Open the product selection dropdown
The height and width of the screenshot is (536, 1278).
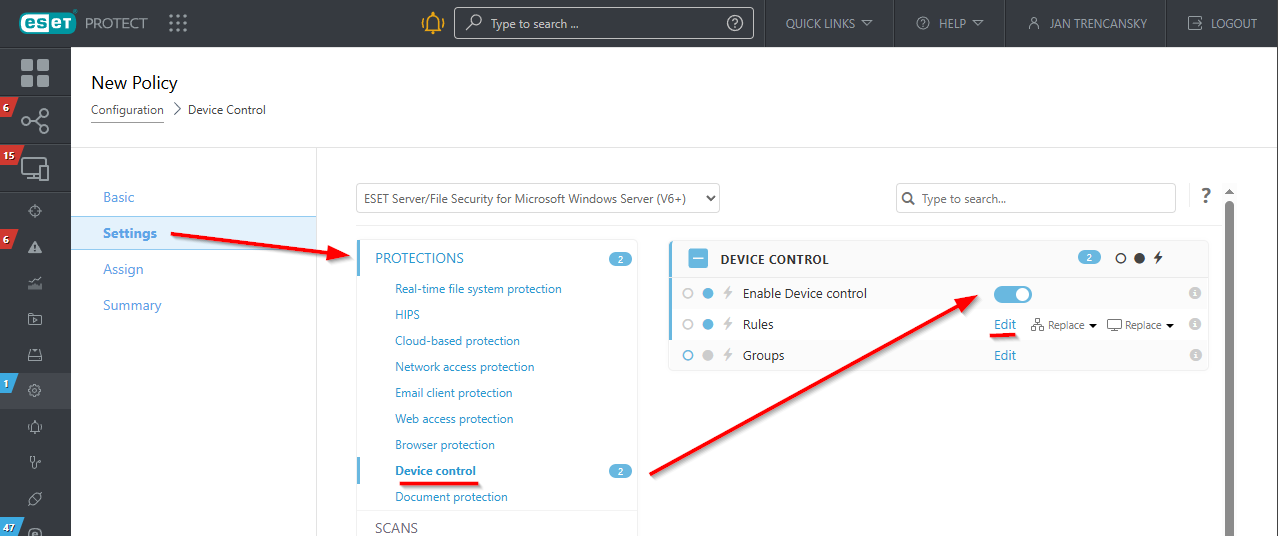[538, 198]
